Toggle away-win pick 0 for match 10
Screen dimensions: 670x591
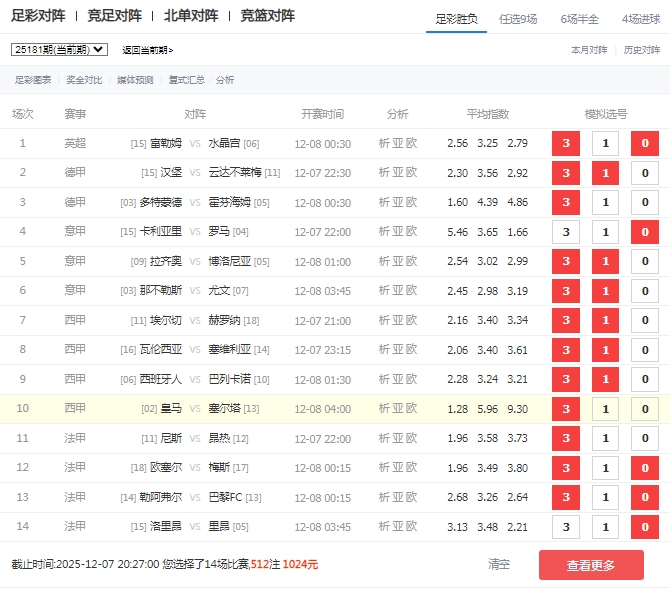[645, 409]
